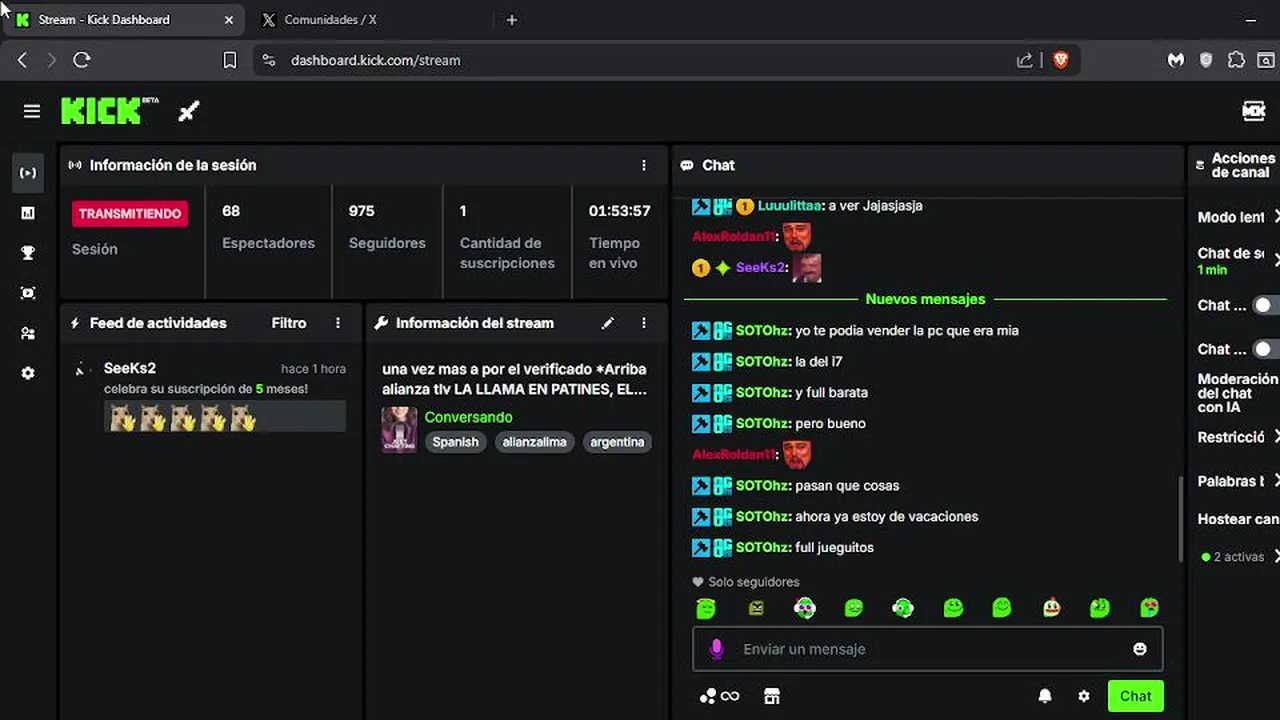Click in the Enviar un mensaje field
1280x720 pixels.
(927, 649)
